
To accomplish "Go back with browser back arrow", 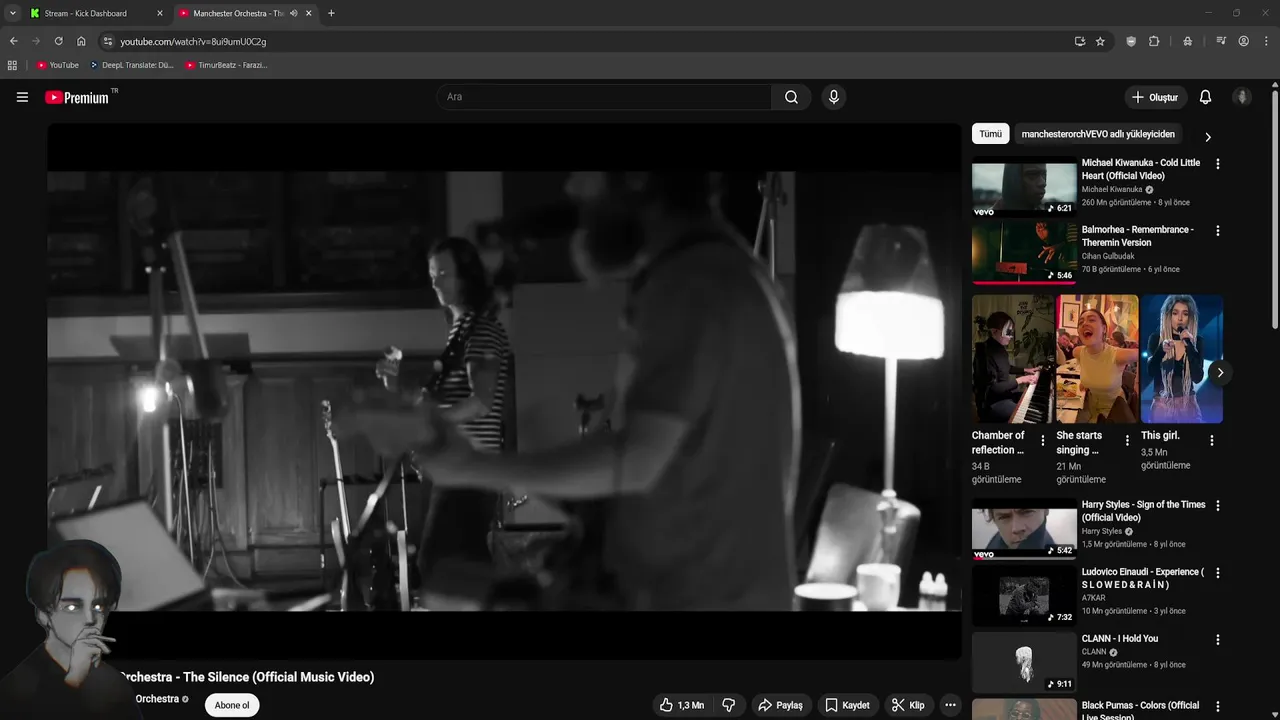I will pyautogui.click(x=13, y=41).
